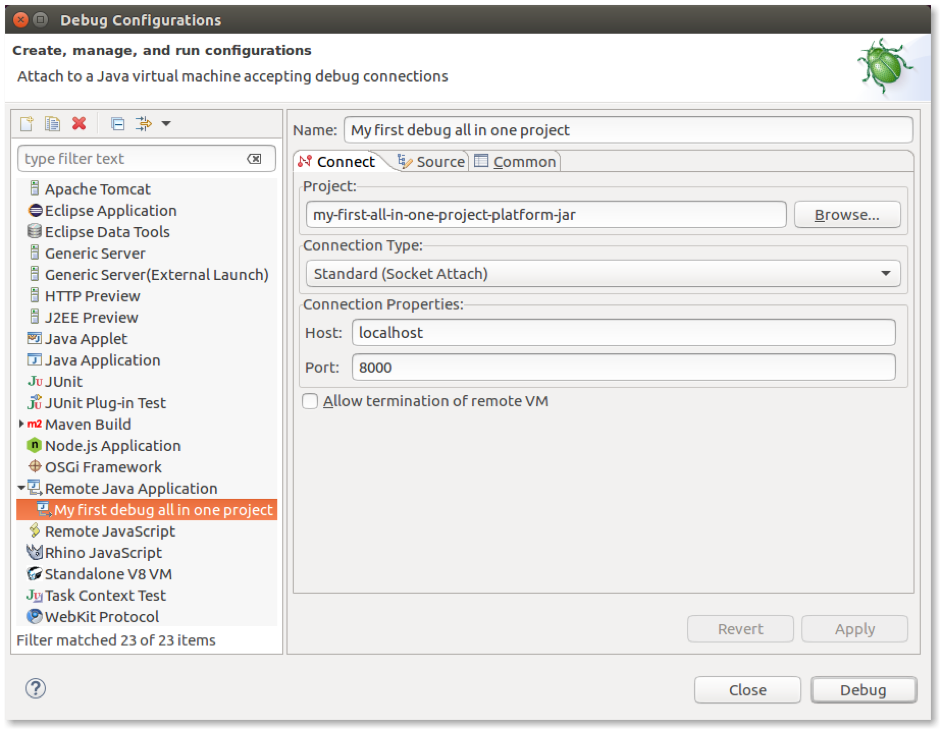Click the New launch configuration icon
The height and width of the screenshot is (729, 940).
pos(27,124)
